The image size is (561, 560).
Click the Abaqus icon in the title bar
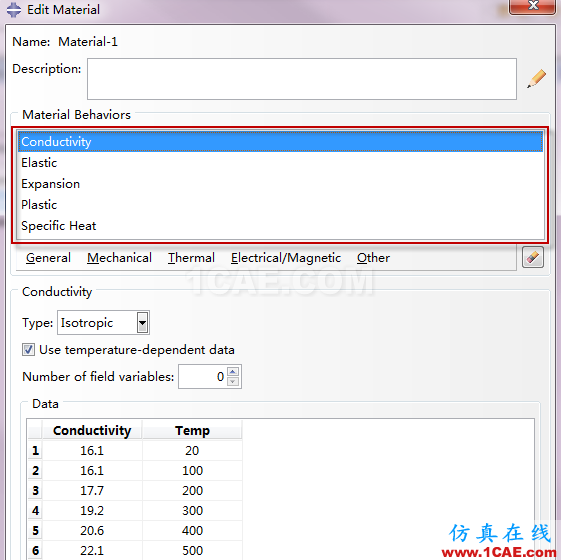[x=14, y=10]
